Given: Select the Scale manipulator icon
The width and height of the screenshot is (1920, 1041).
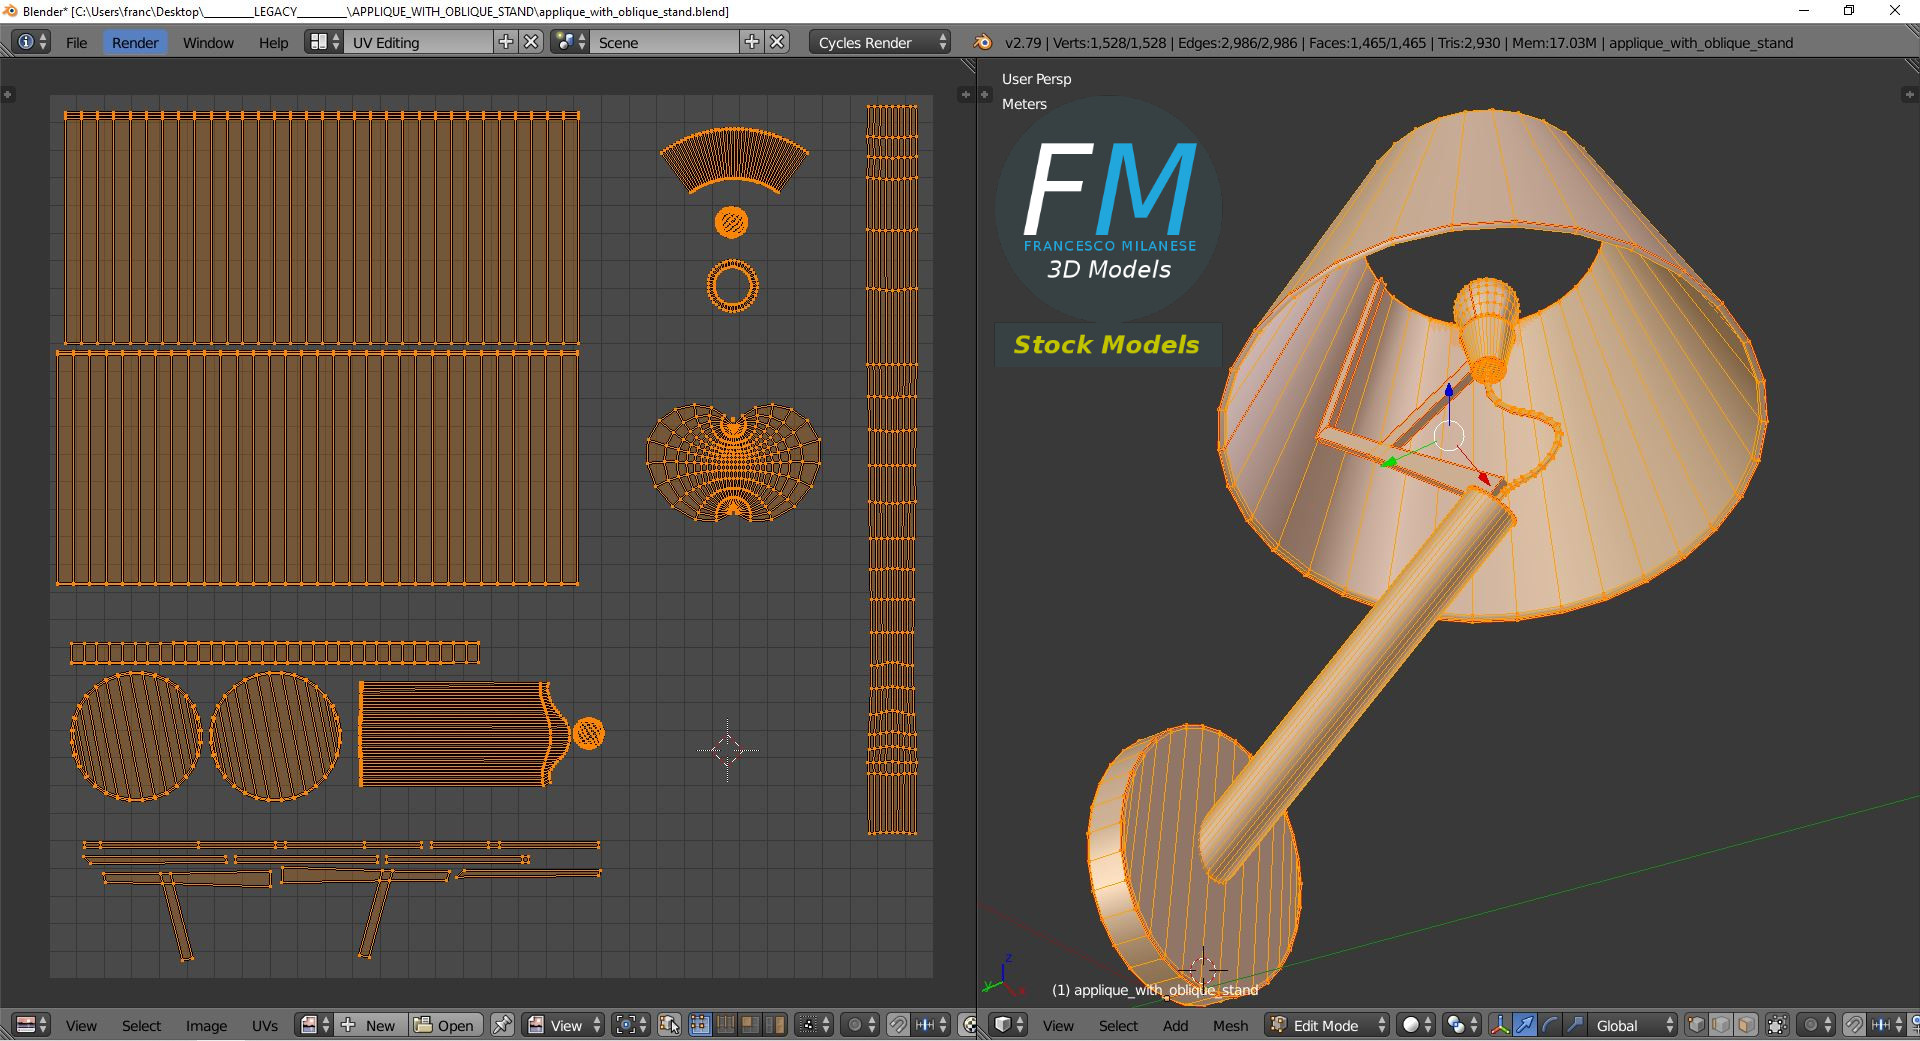Looking at the screenshot, I should pos(1574,1026).
